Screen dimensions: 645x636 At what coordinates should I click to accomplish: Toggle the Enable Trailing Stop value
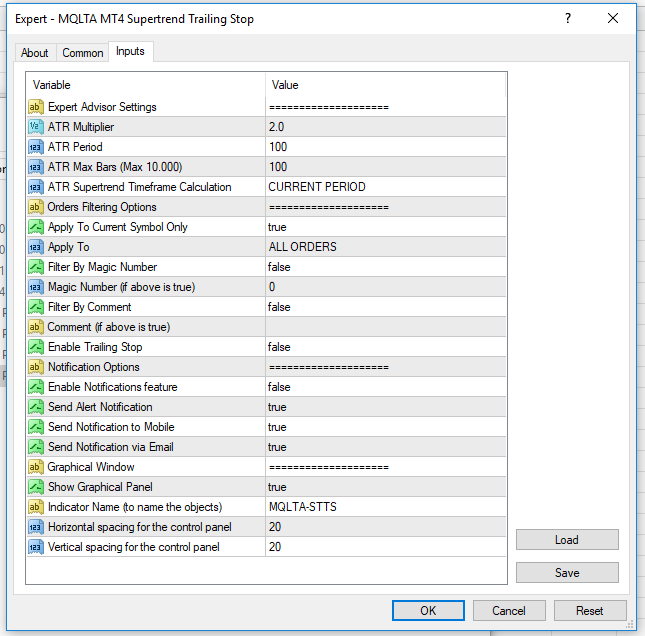click(386, 347)
